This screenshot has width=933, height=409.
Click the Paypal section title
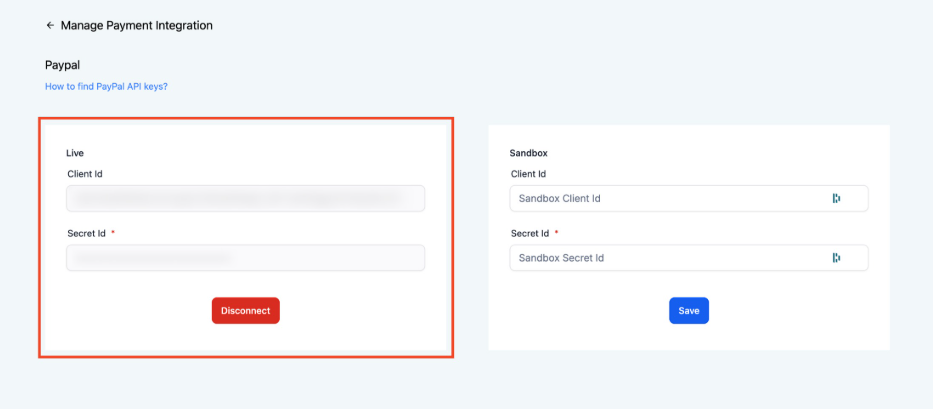[62, 64]
